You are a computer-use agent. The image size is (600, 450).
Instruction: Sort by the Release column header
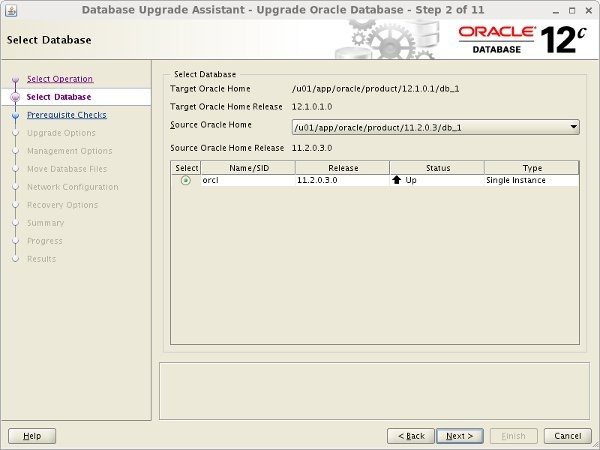point(343,168)
